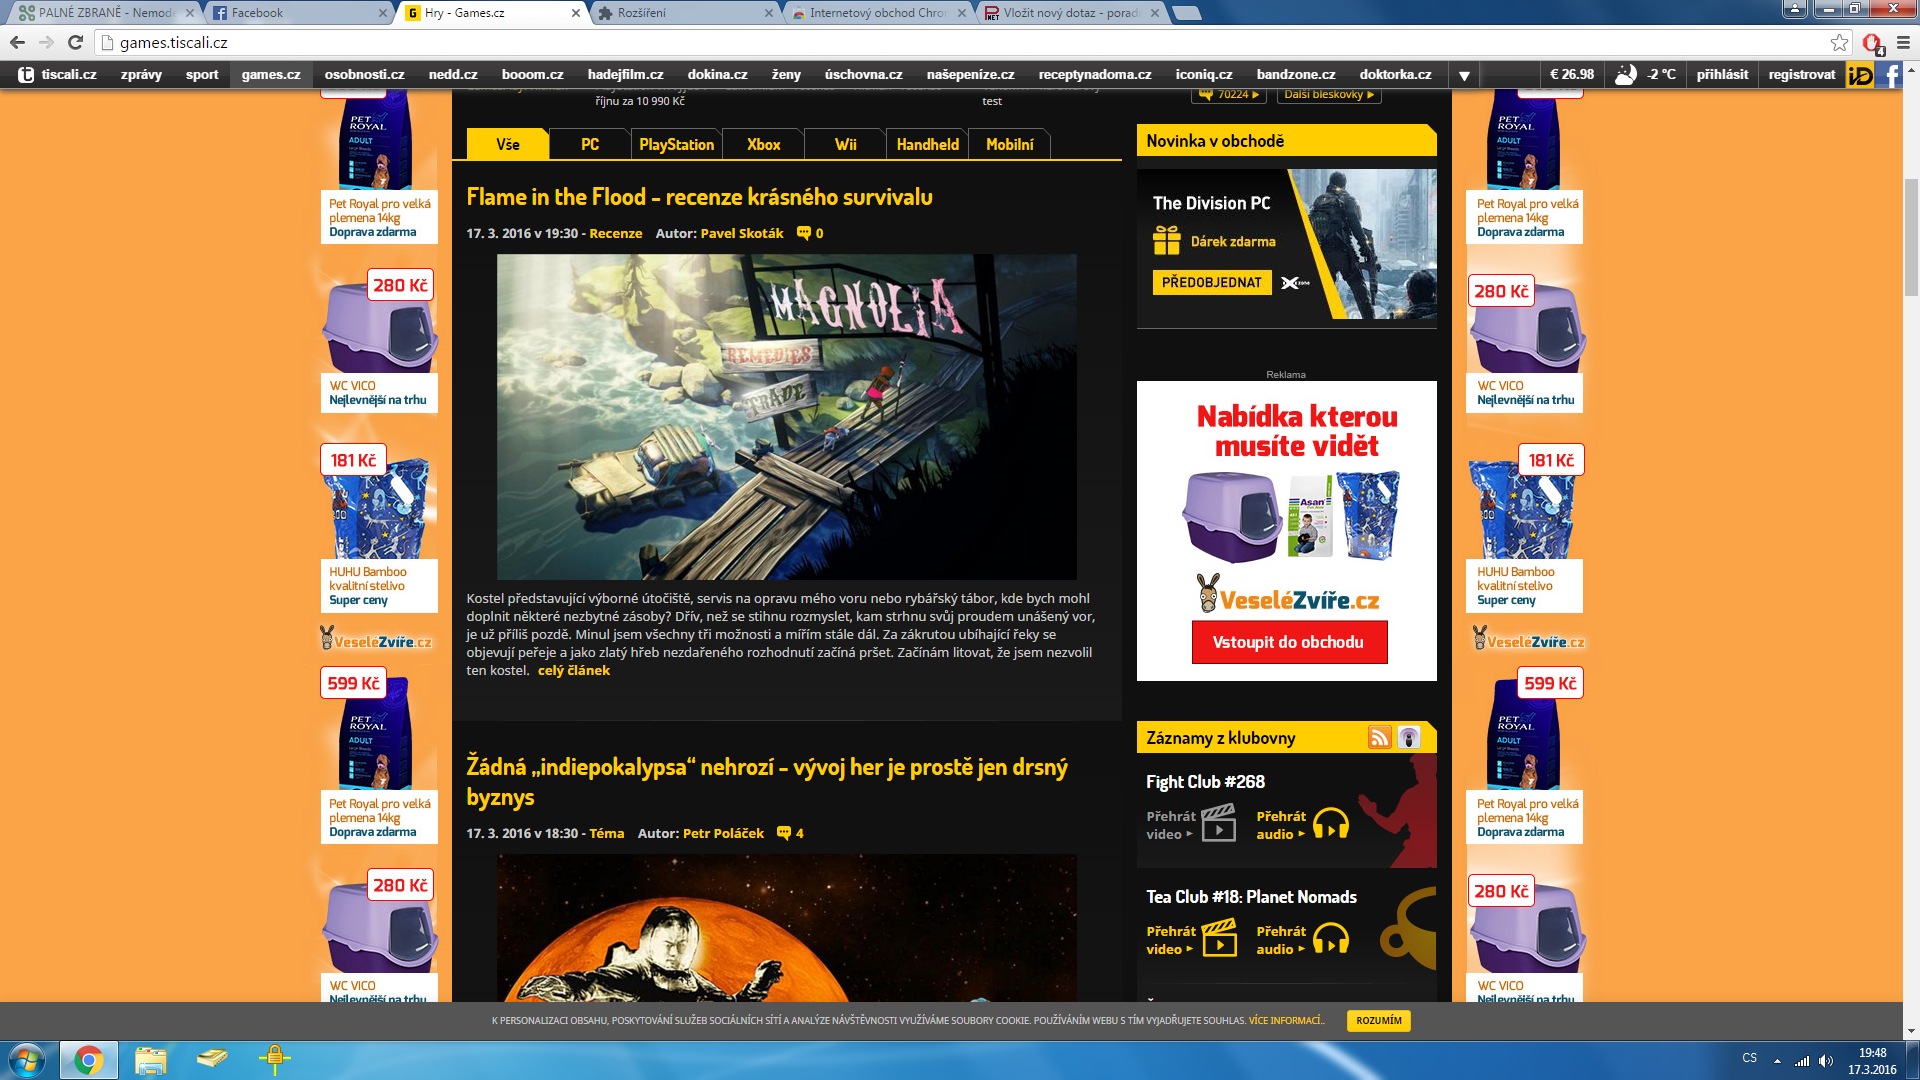Open celý článek link of first article
Image resolution: width=1920 pixels, height=1080 pixels.
pyautogui.click(x=573, y=671)
